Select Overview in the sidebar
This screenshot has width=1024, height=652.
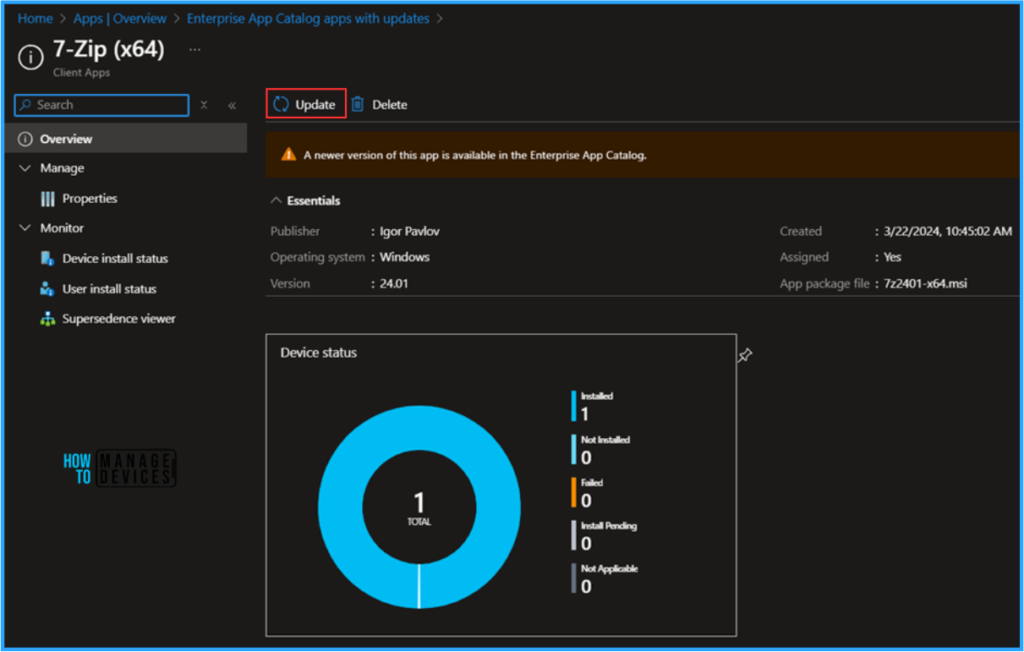(x=125, y=139)
